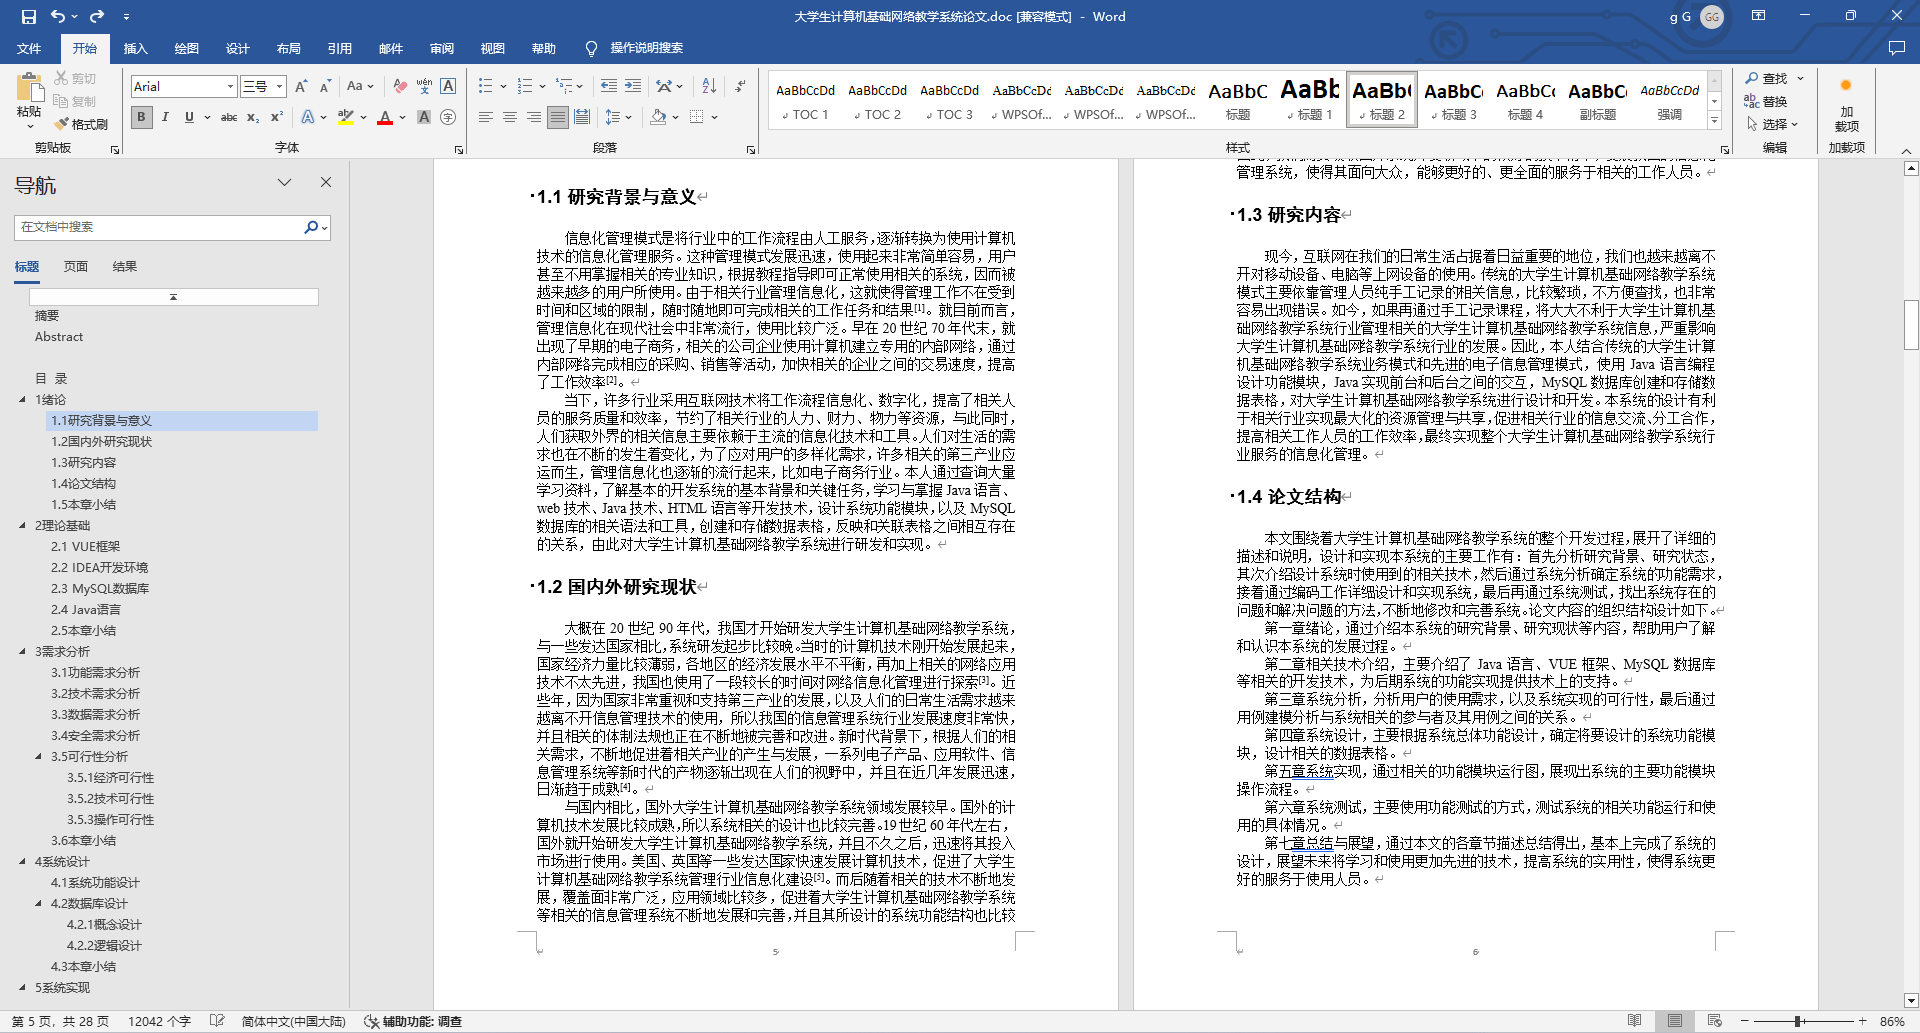1920x1033 pixels.
Task: Toggle Subscript formatting
Action: [253, 117]
